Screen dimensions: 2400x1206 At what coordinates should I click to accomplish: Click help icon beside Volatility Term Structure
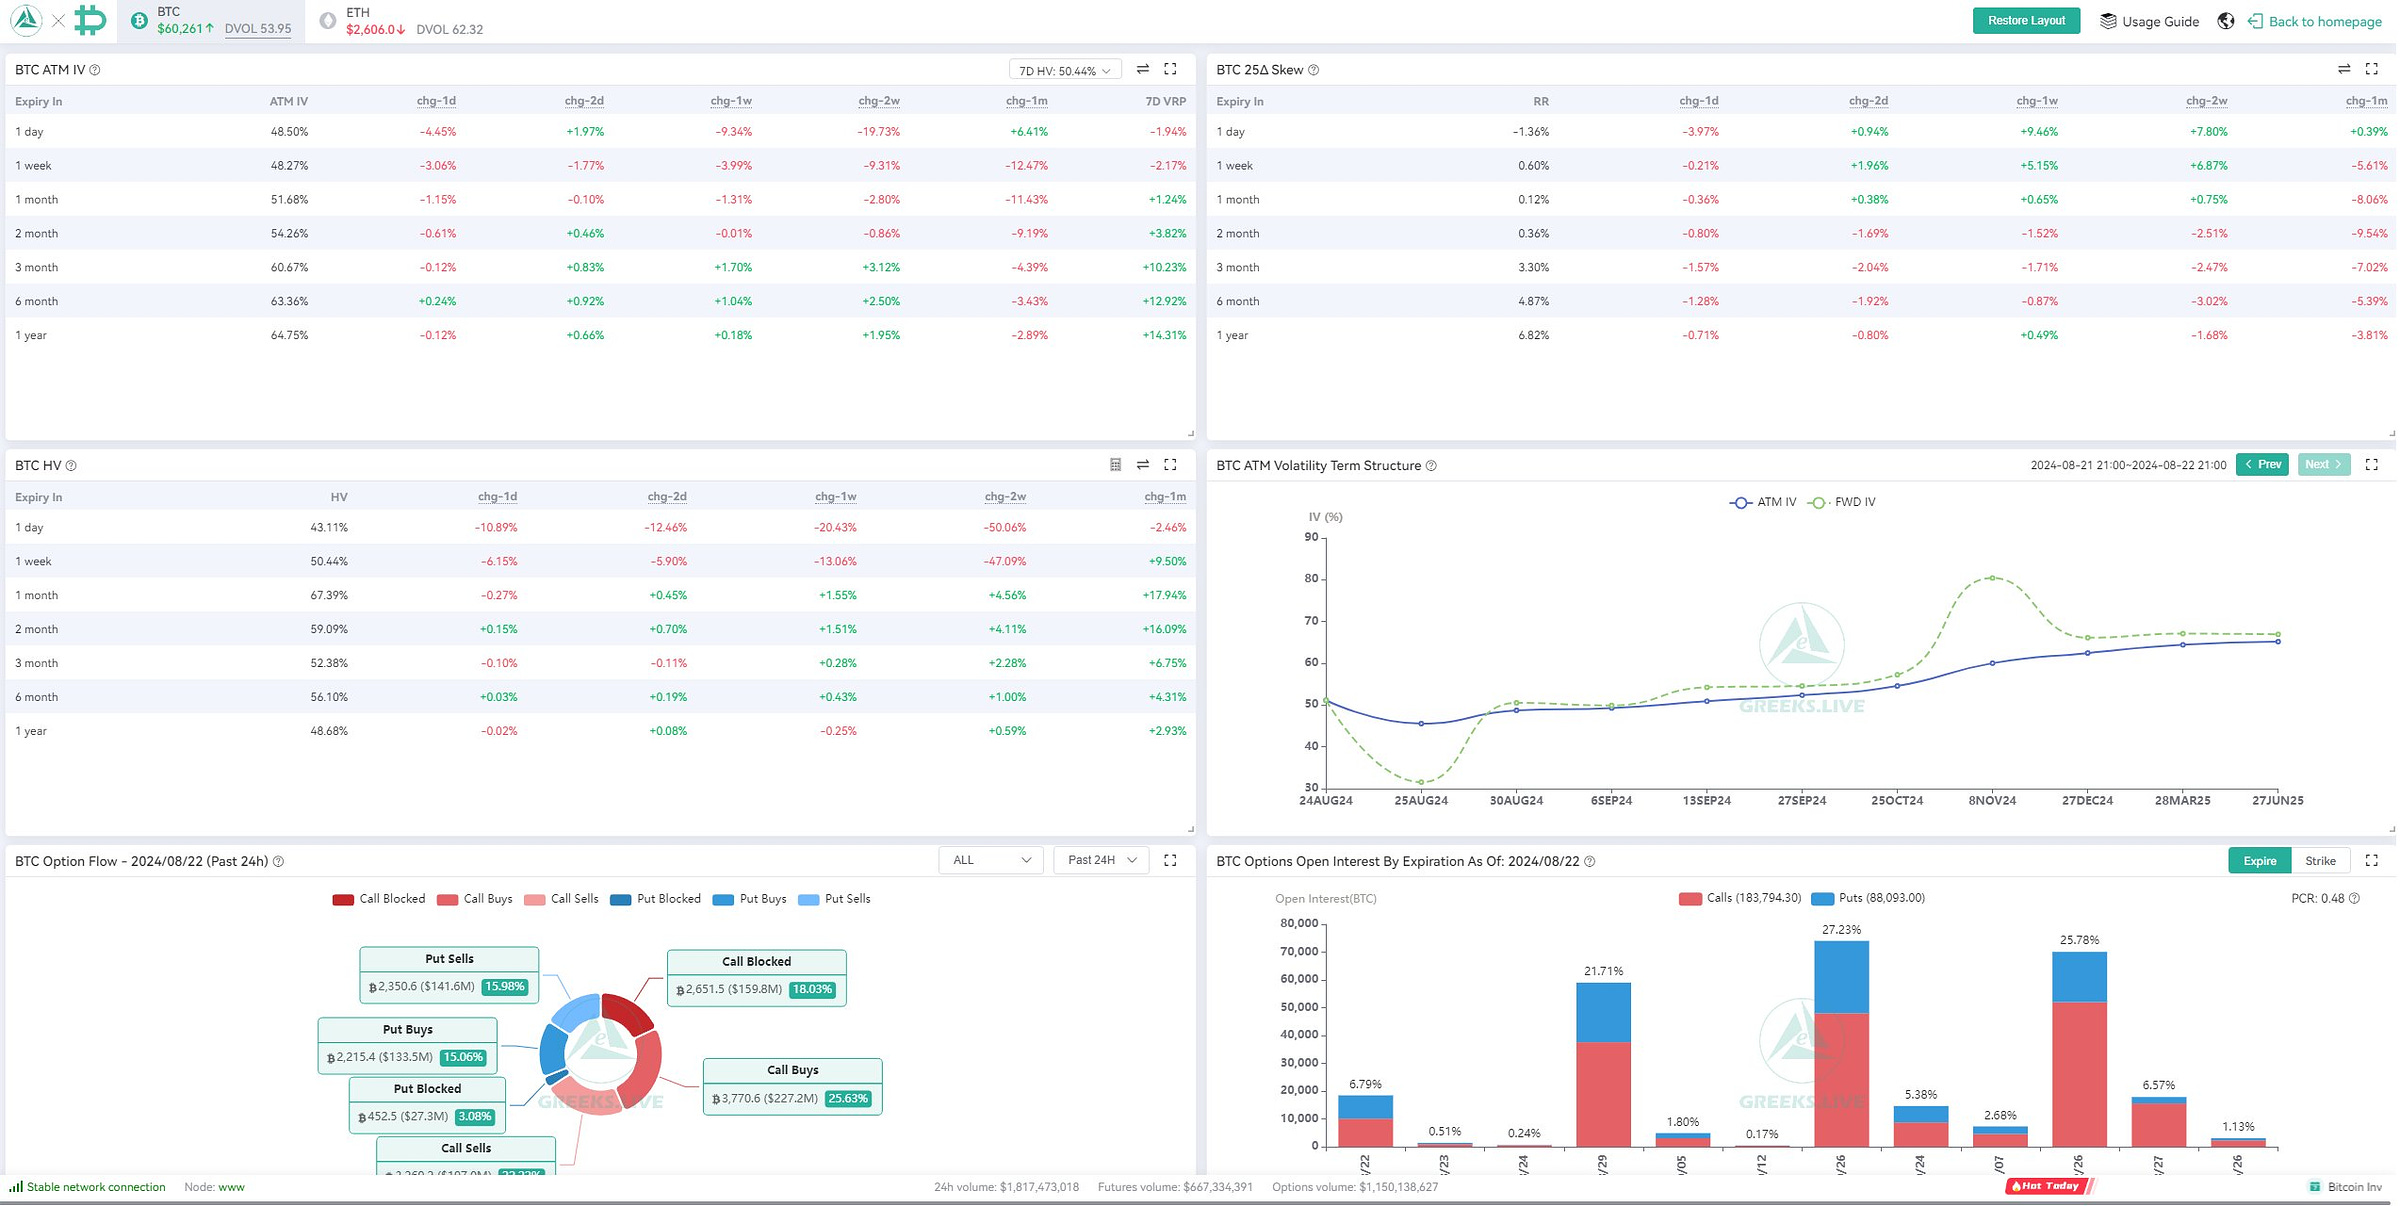(x=1431, y=466)
